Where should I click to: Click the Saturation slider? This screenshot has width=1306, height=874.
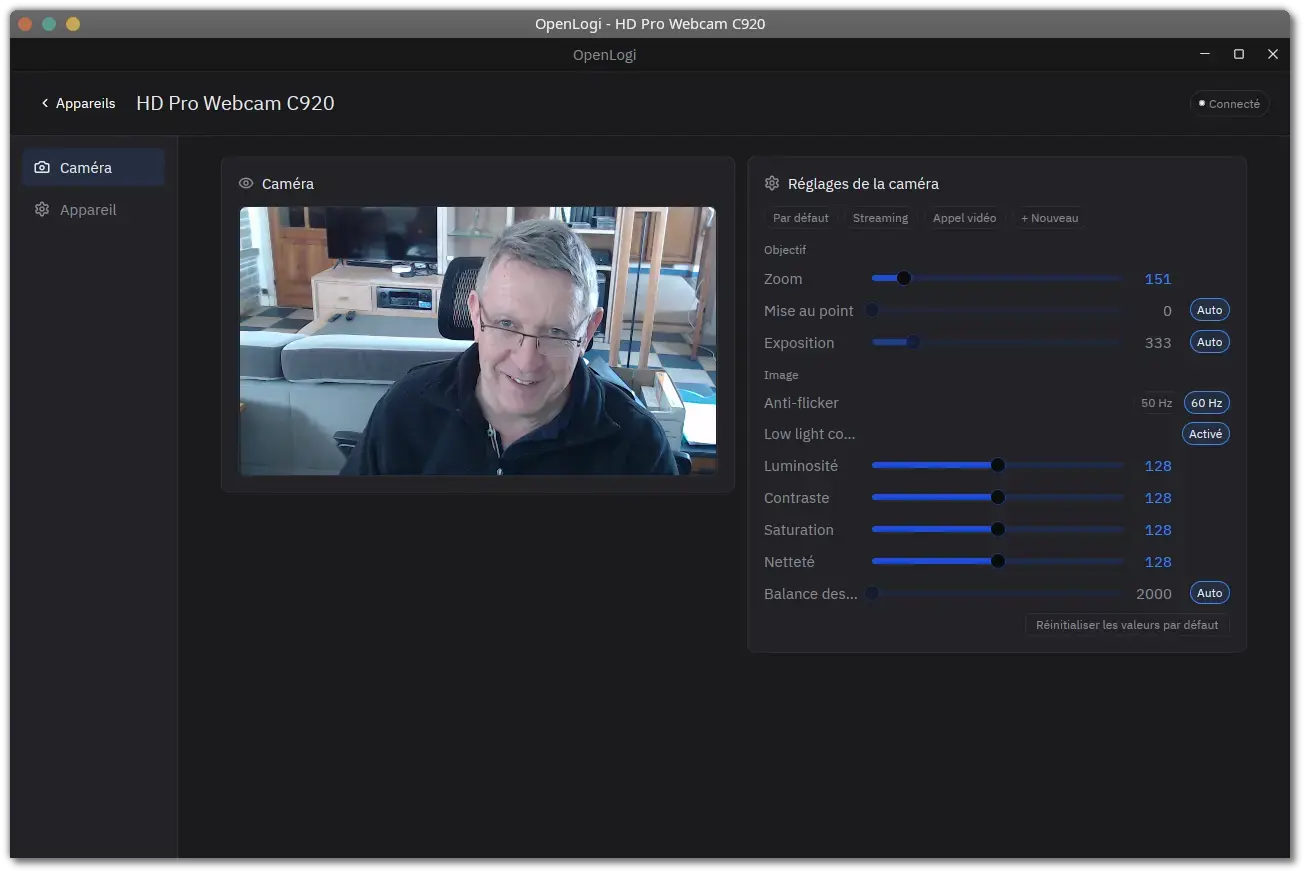click(997, 530)
